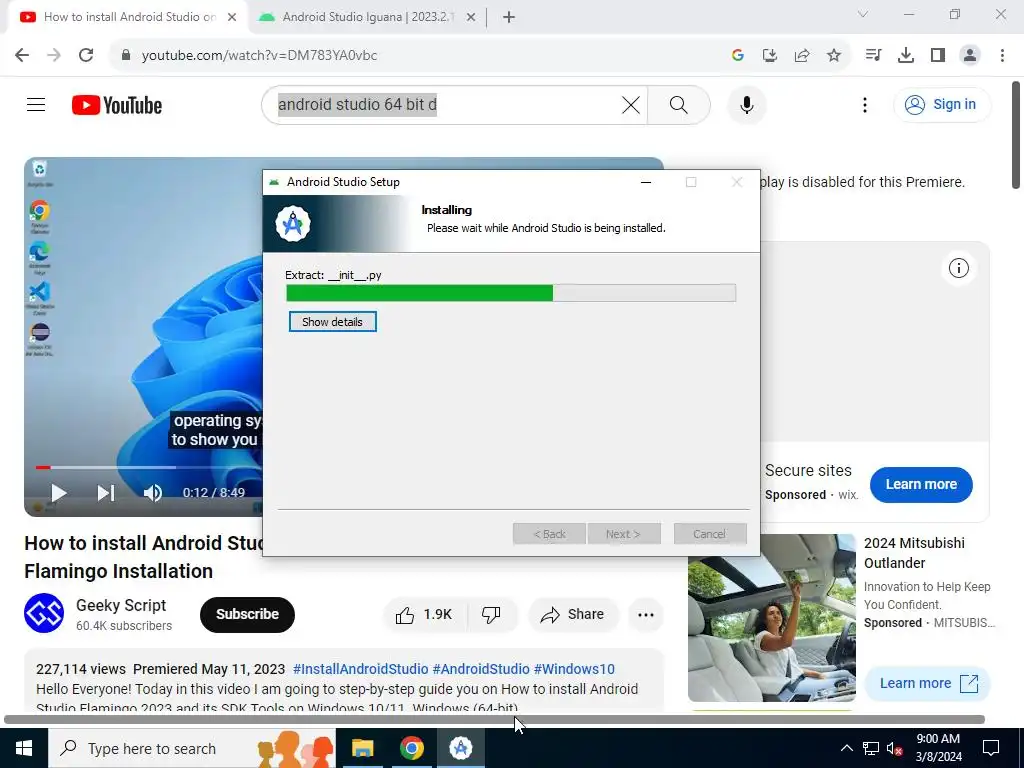Close the Android Studio Iguana tab

tap(471, 17)
